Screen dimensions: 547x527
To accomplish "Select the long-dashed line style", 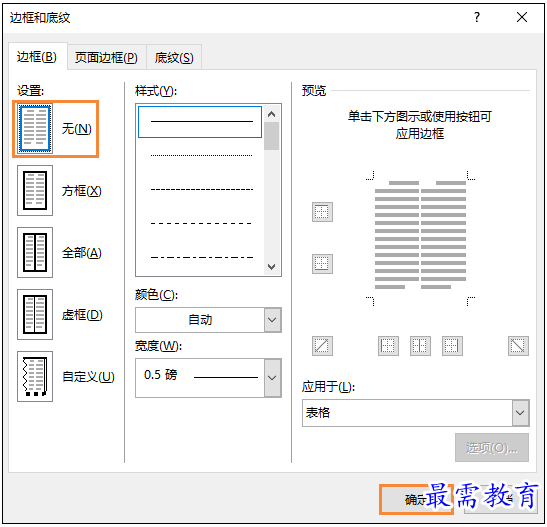I will (x=201, y=223).
